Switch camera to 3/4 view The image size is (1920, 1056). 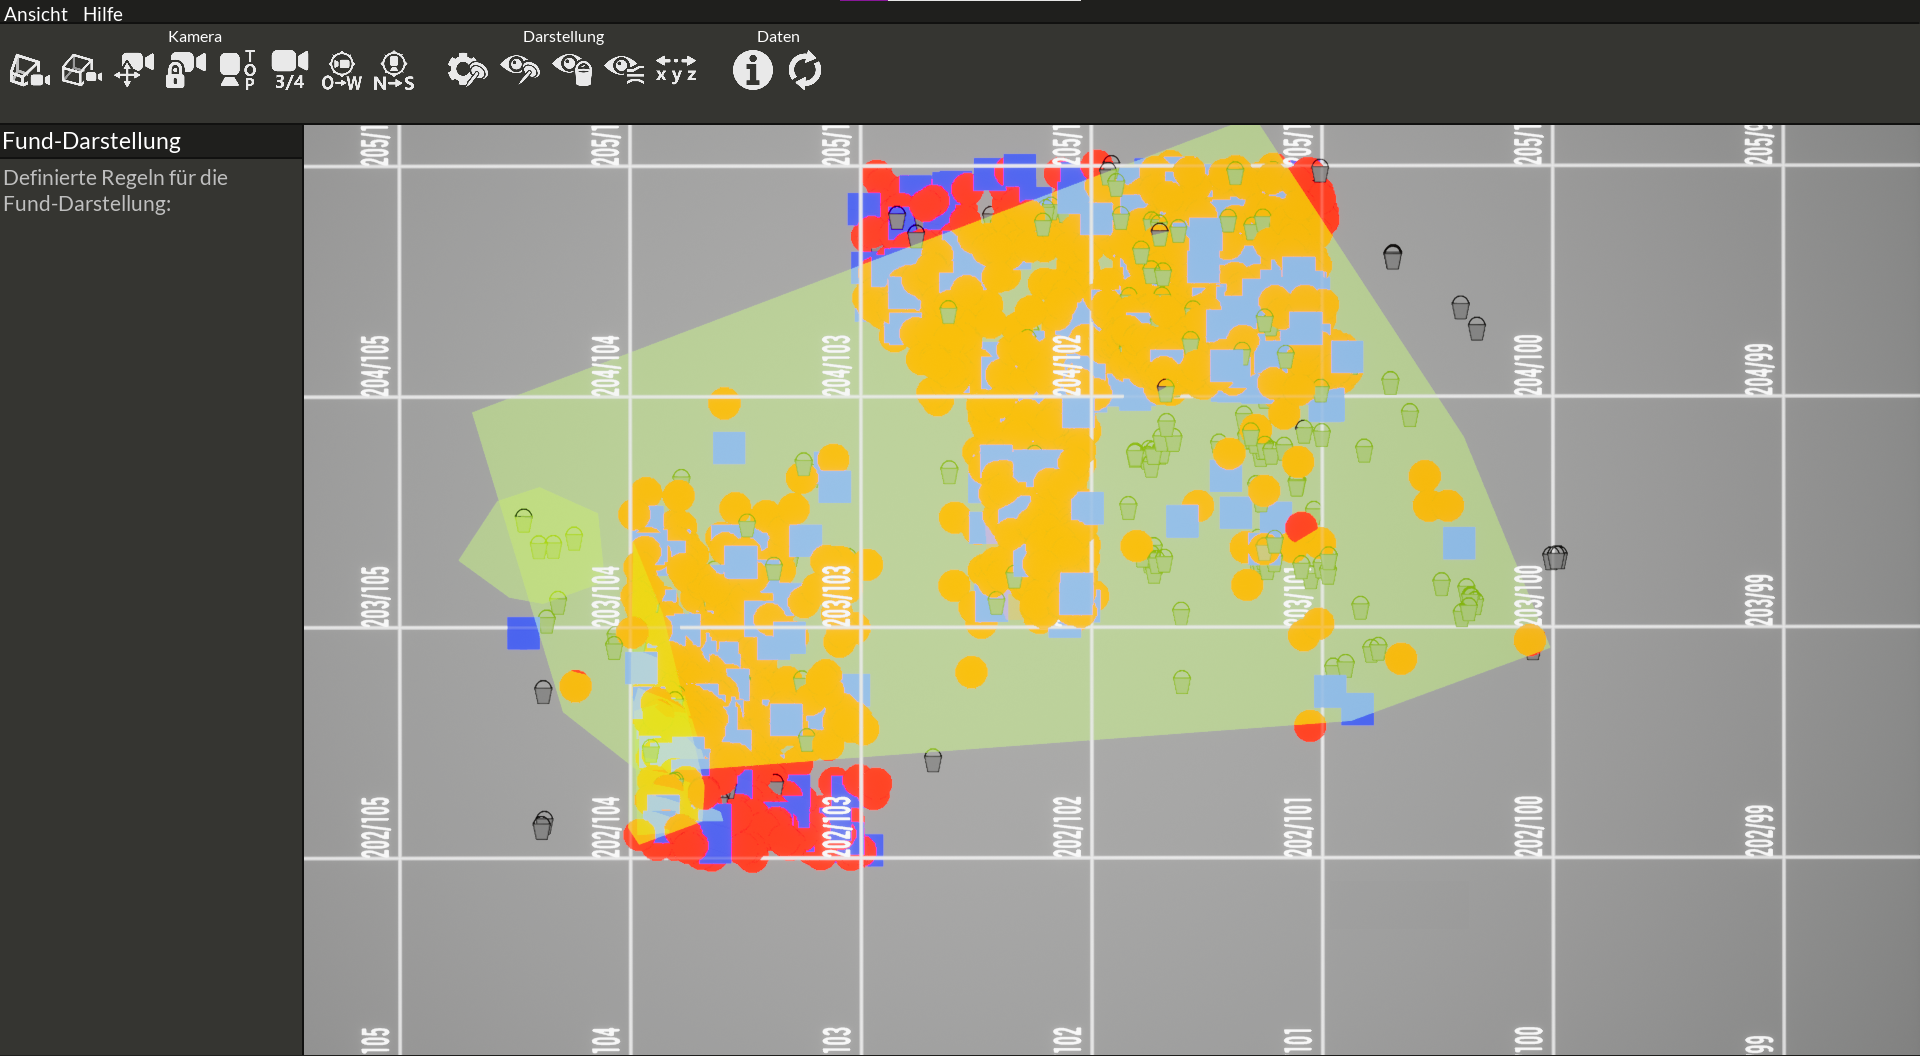point(290,70)
